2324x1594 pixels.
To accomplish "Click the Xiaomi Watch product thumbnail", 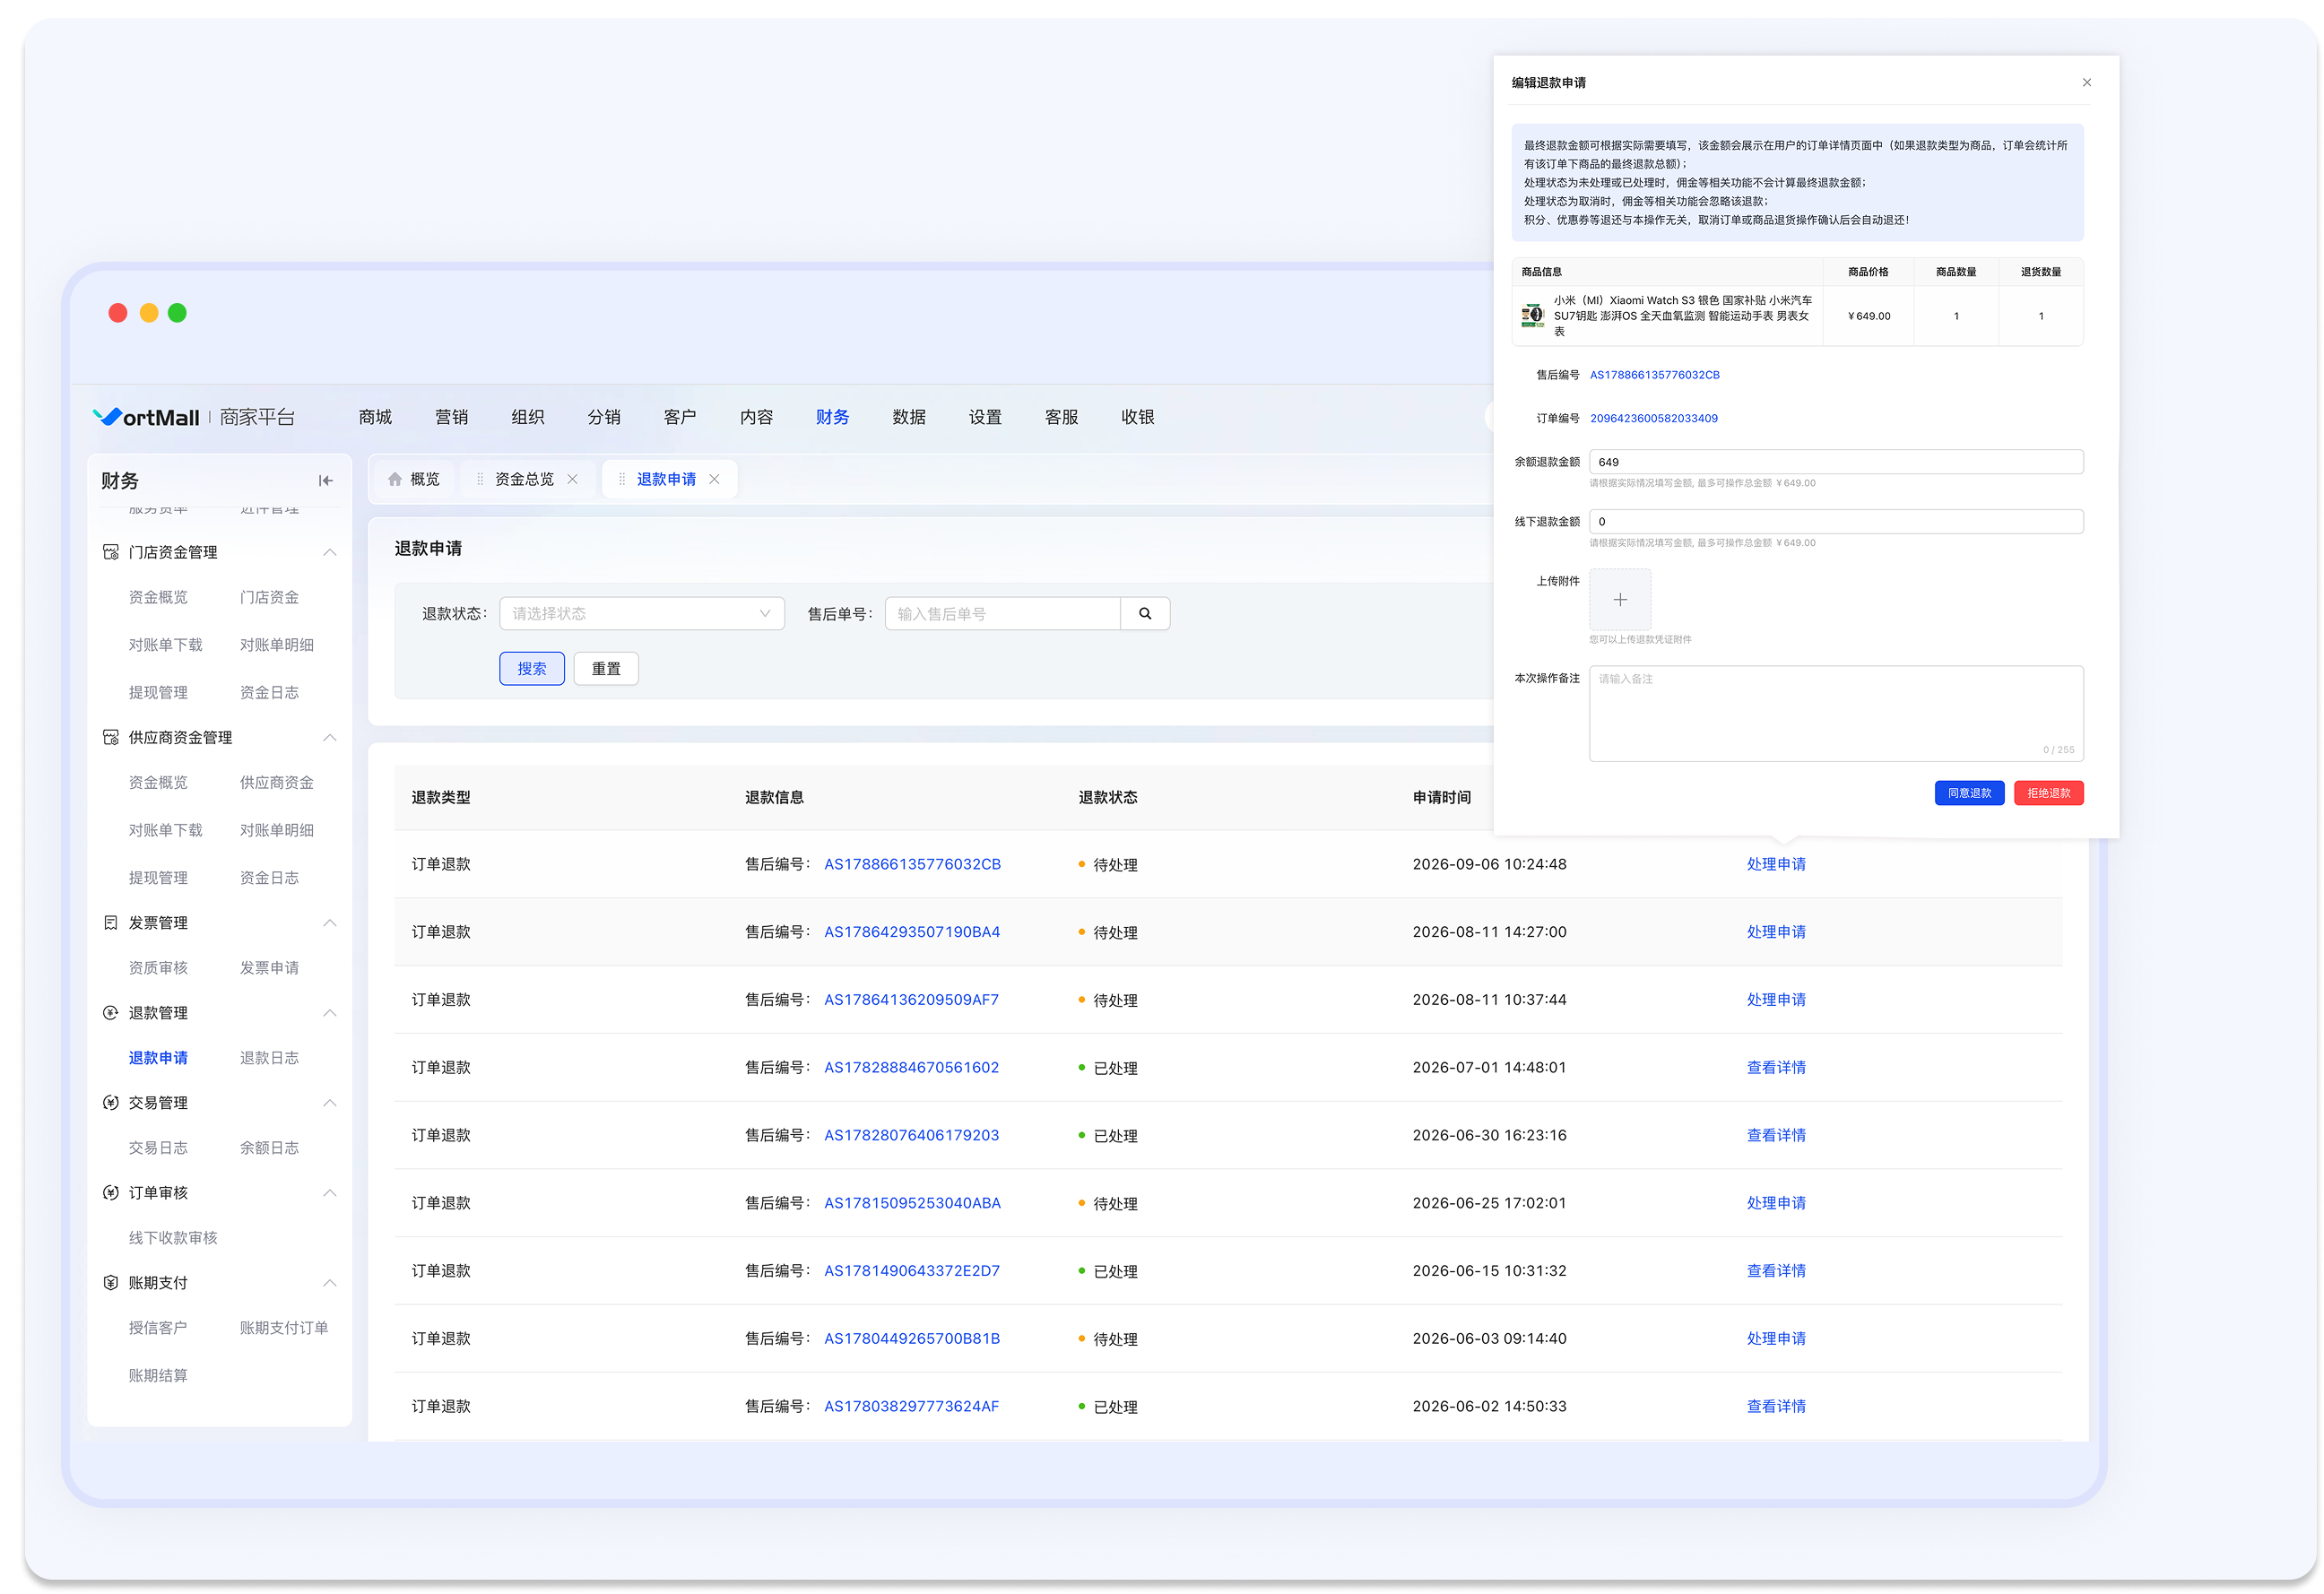I will coord(1533,316).
